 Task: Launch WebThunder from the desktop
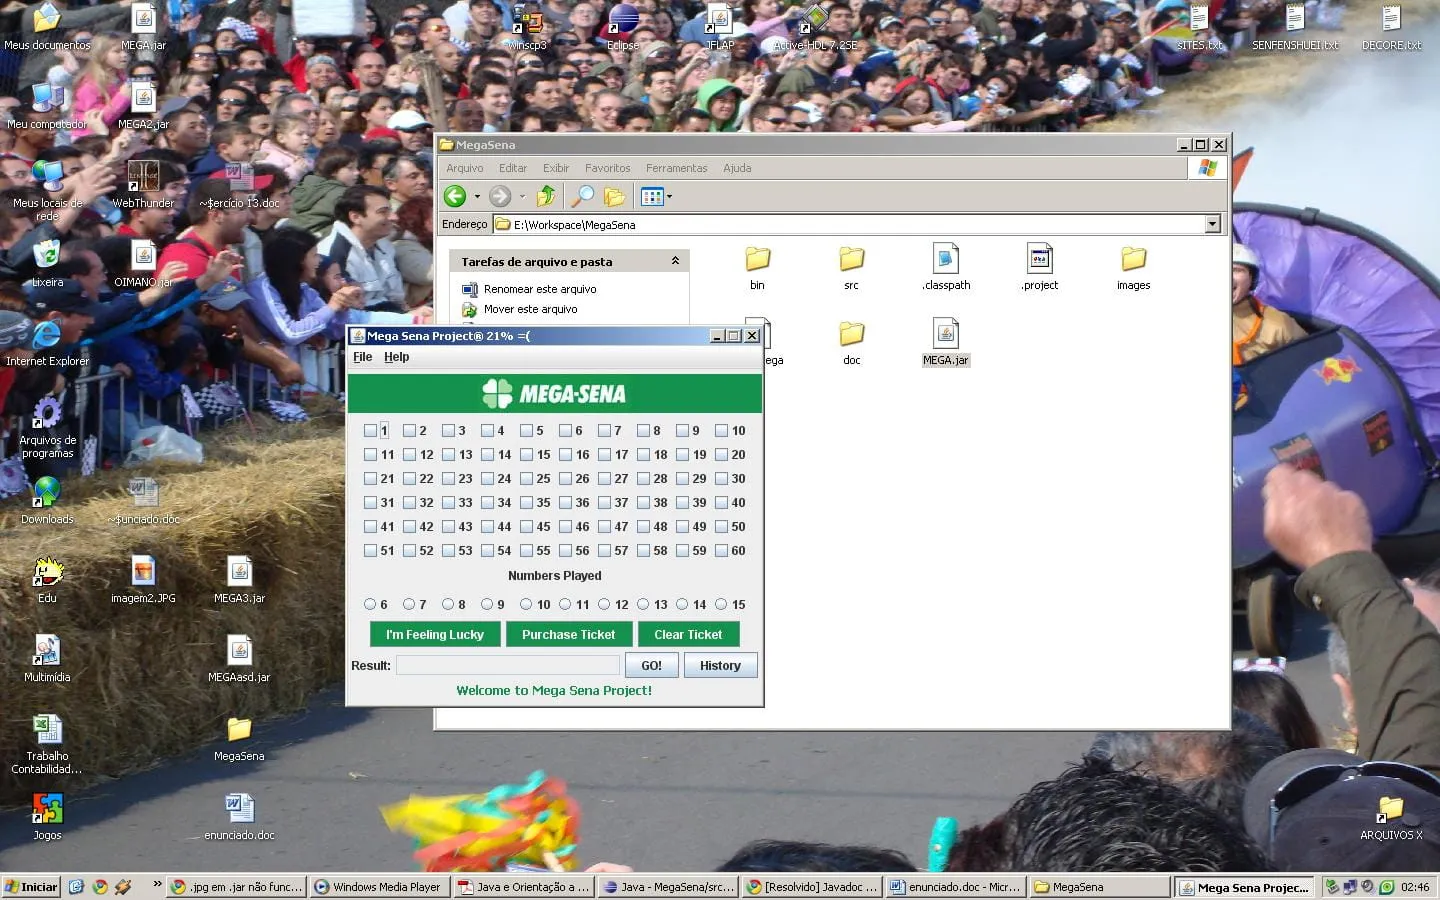pyautogui.click(x=143, y=185)
